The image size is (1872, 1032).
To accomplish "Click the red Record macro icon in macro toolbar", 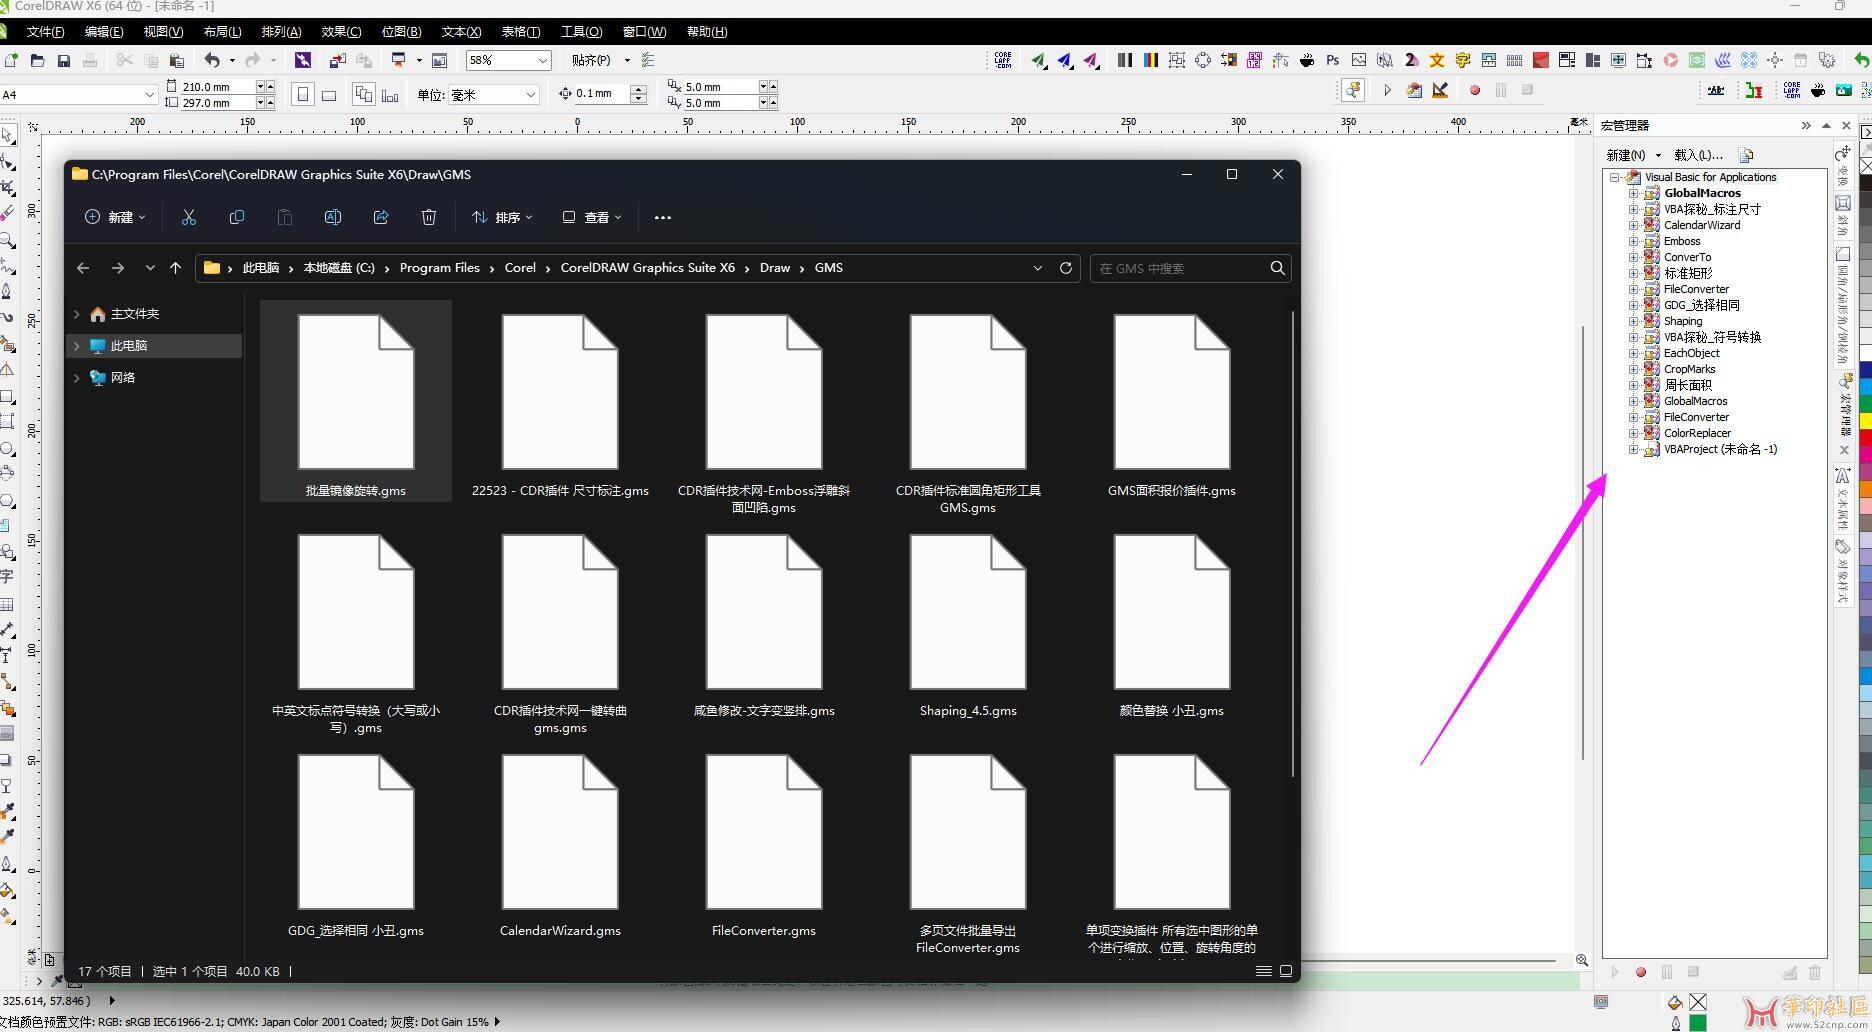I will (x=1474, y=90).
